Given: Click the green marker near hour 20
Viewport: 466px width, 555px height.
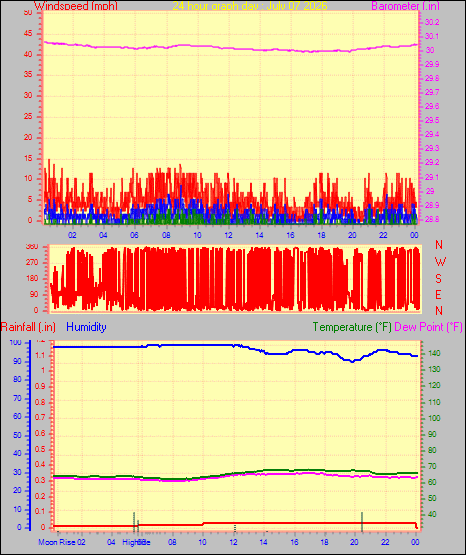Looking at the screenshot, I should click(362, 521).
